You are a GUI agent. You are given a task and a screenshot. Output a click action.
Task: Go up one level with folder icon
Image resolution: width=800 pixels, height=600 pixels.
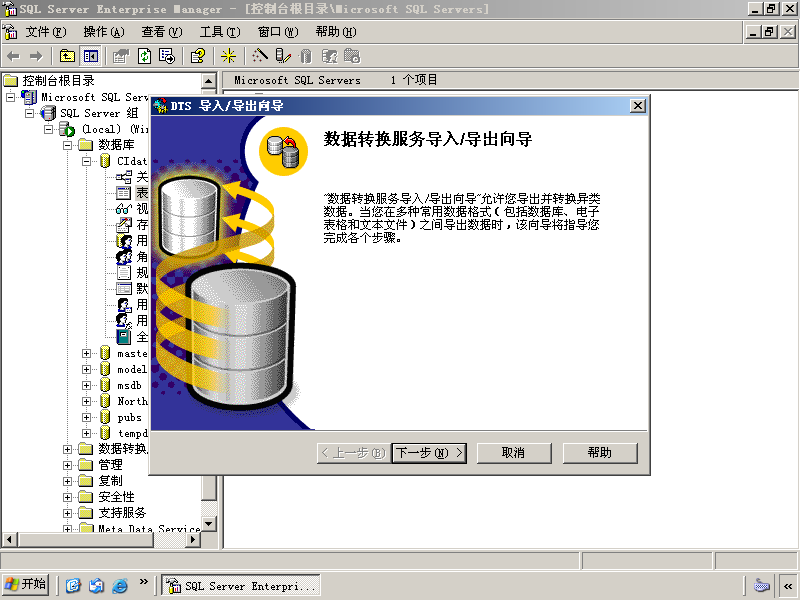67,56
